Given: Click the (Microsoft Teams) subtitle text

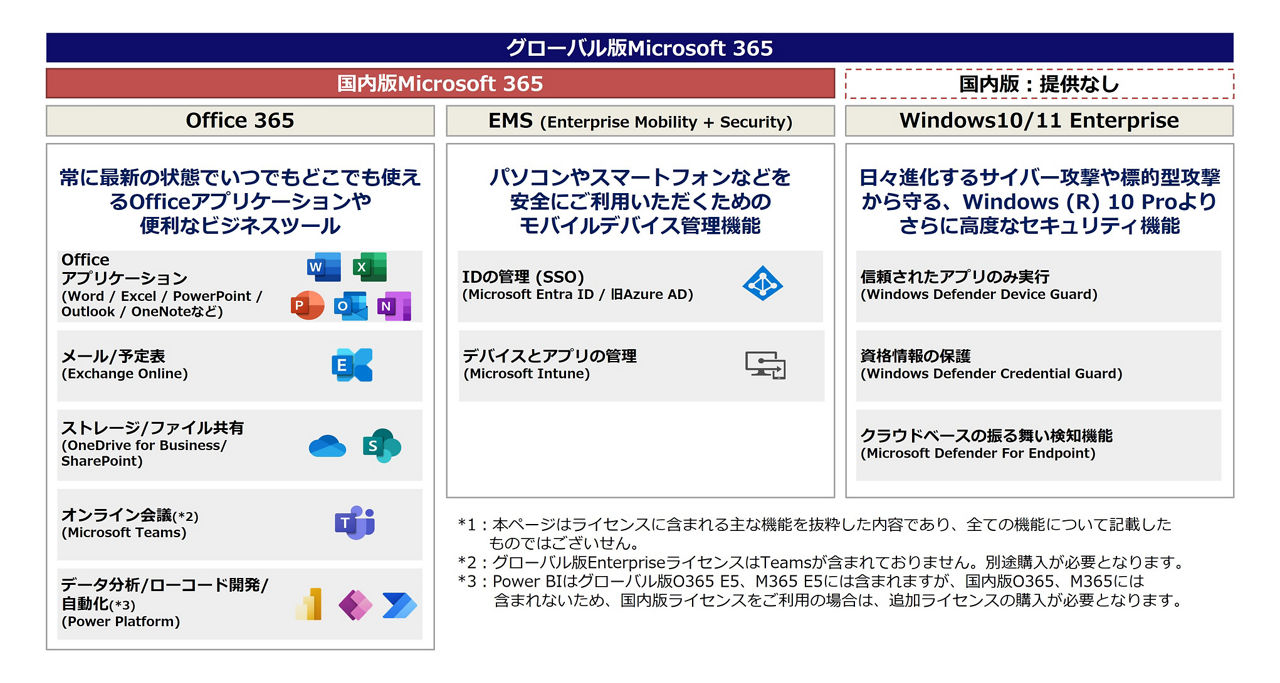Looking at the screenshot, I should coord(124,533).
